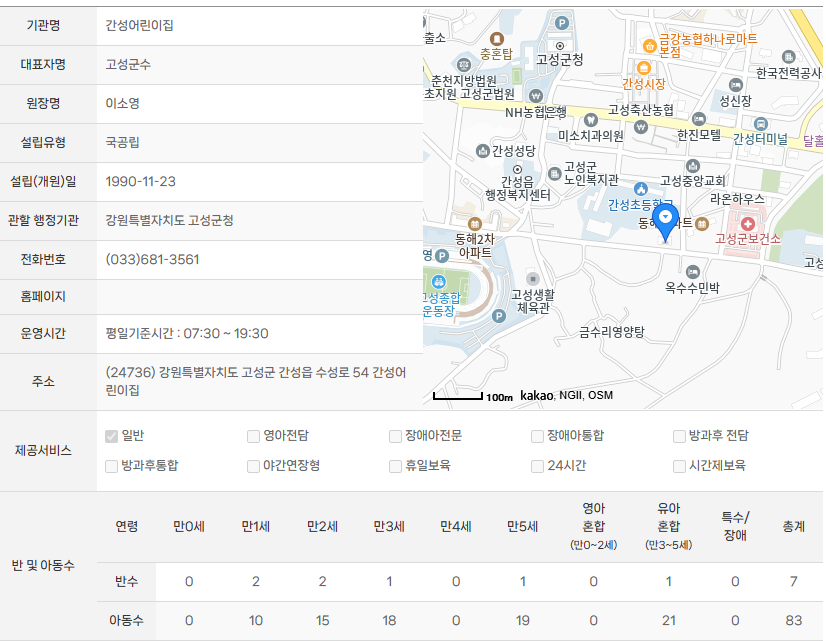Click the 금수리영양탕 map label

click(612, 332)
